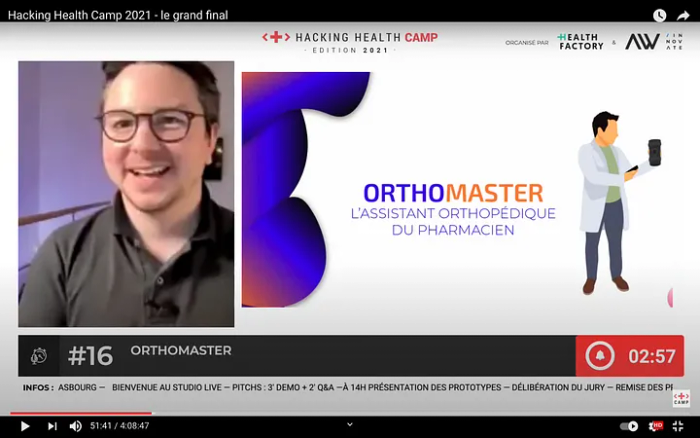
Task: Click 'ORTHOMASTER' in the lower banner
Action: pos(181,350)
